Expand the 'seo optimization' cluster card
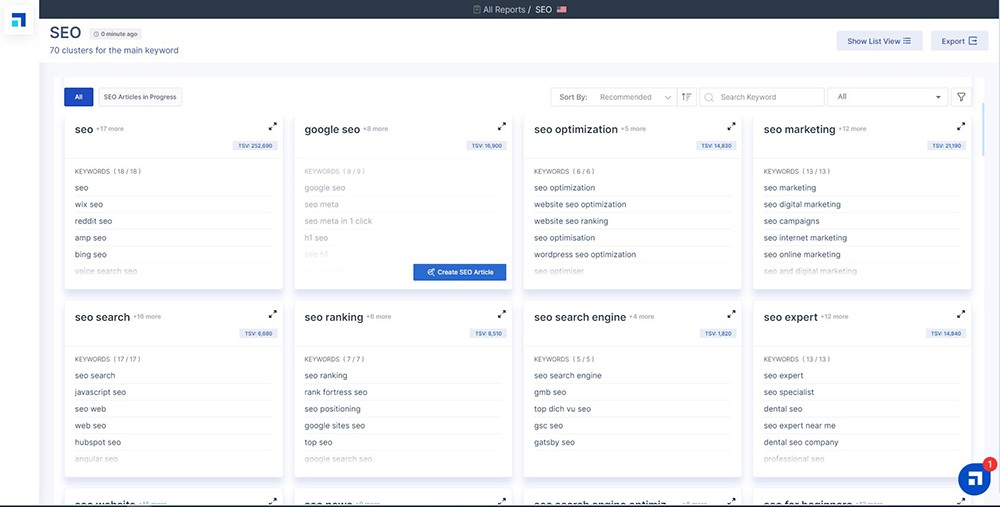Image resolution: width=1000 pixels, height=507 pixels. click(x=731, y=127)
